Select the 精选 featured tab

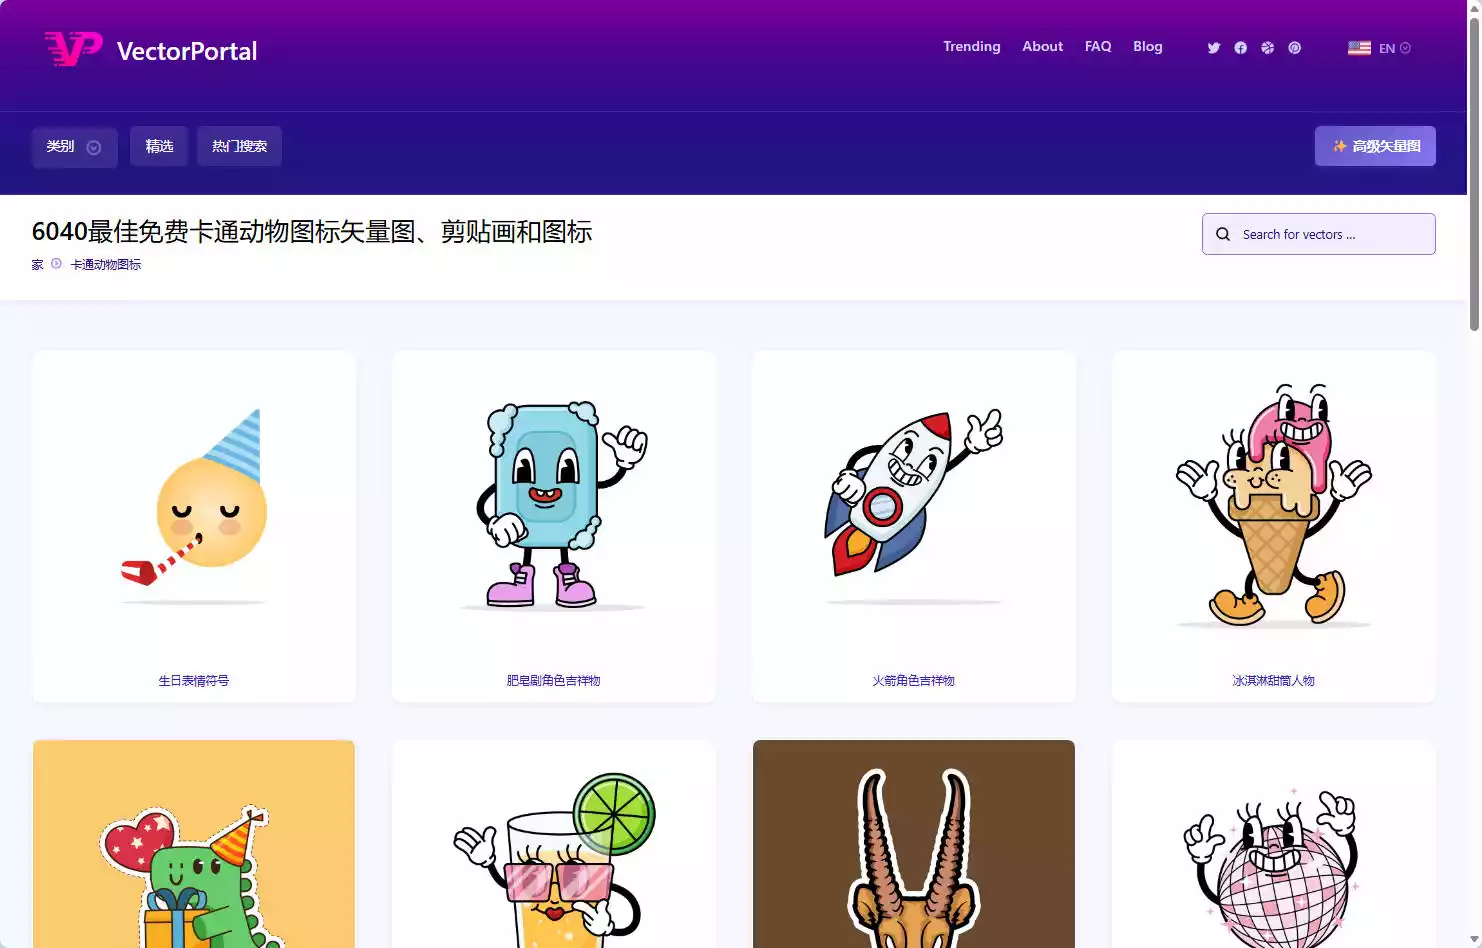tap(159, 146)
